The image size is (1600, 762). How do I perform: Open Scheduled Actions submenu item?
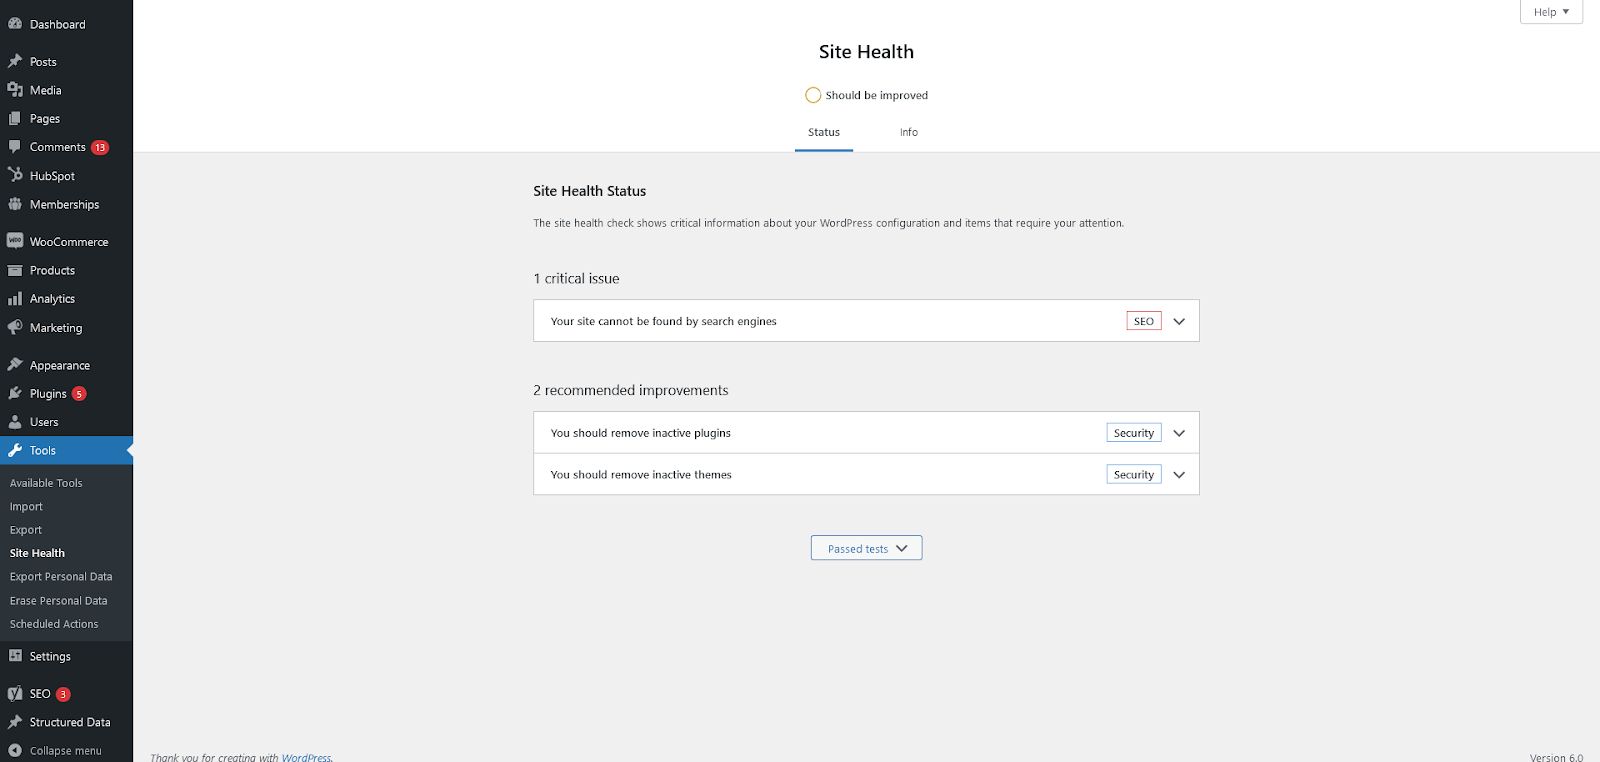click(54, 624)
